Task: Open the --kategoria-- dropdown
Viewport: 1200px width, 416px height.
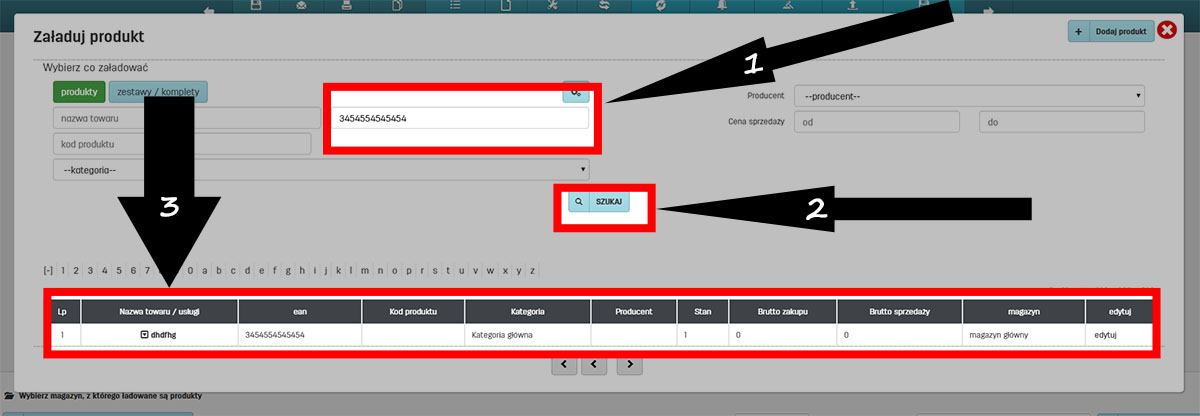Action: [320, 170]
